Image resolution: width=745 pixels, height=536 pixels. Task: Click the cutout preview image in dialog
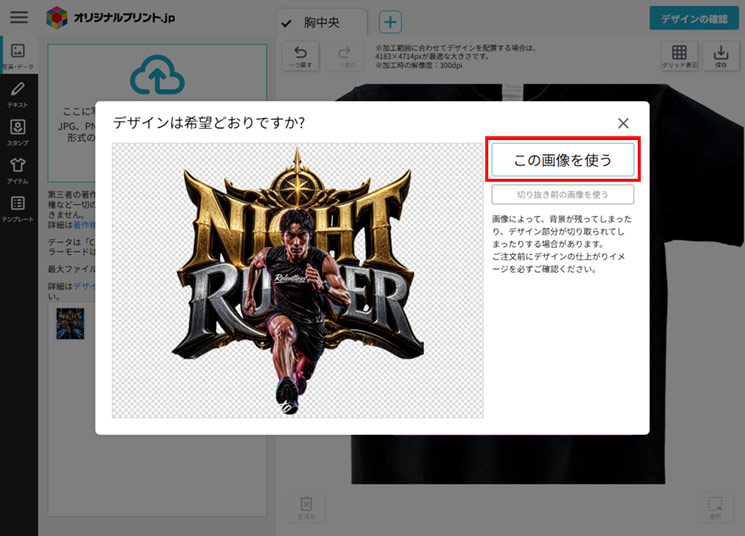pyautogui.click(x=297, y=280)
